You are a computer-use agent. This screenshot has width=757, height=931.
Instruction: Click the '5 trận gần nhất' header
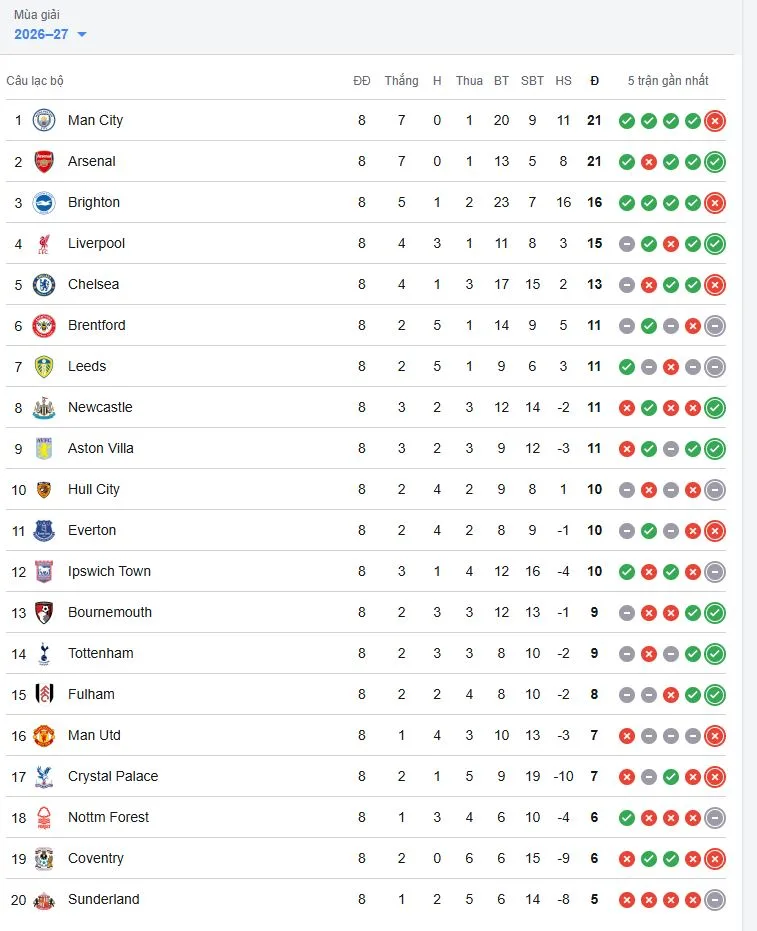pos(668,81)
